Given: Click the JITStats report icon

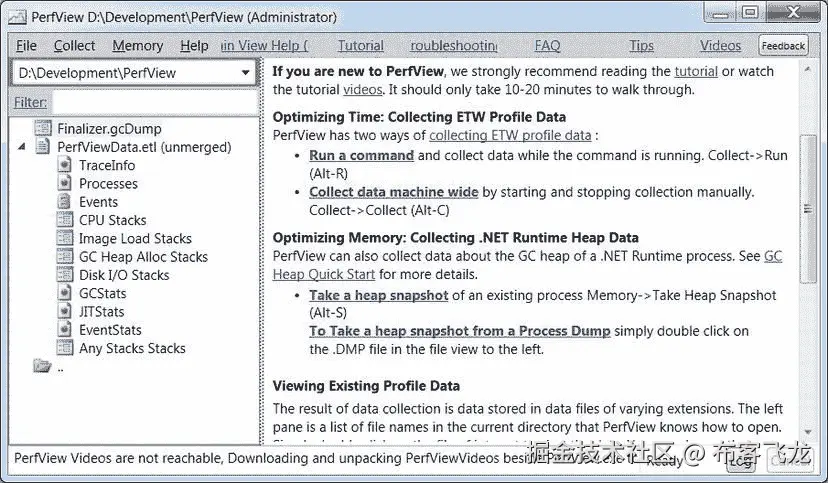Looking at the screenshot, I should click(x=65, y=312).
